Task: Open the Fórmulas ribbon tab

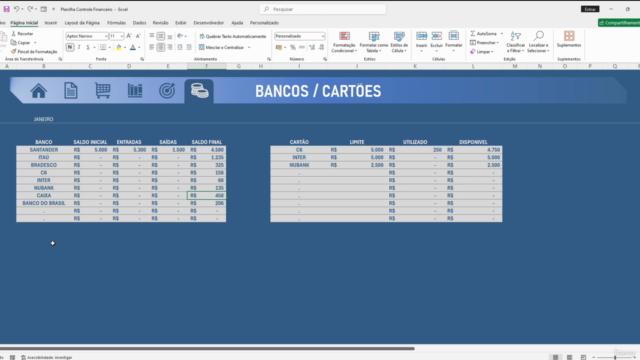Action: pyautogui.click(x=116, y=23)
